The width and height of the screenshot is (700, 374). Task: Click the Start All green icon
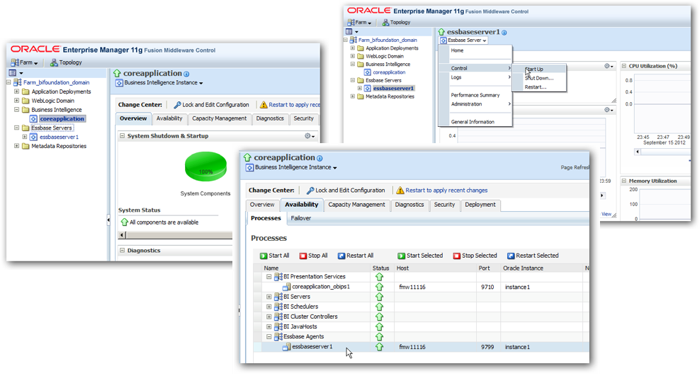263,256
